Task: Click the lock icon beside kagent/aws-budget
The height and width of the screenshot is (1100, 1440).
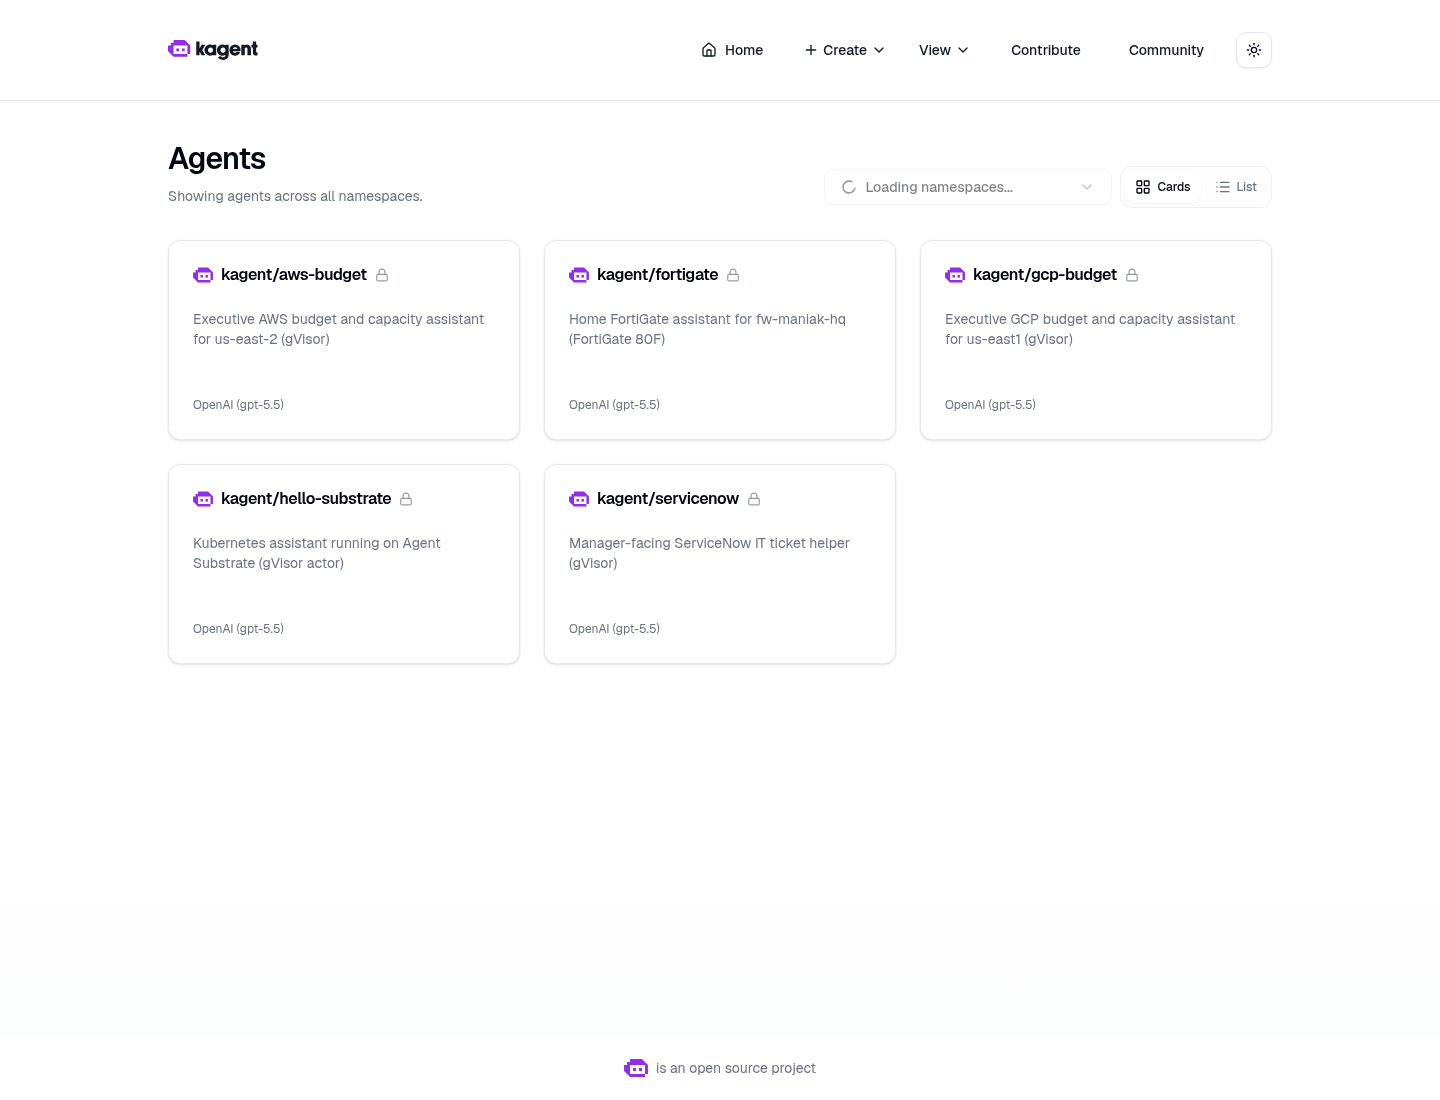Action: 382,275
